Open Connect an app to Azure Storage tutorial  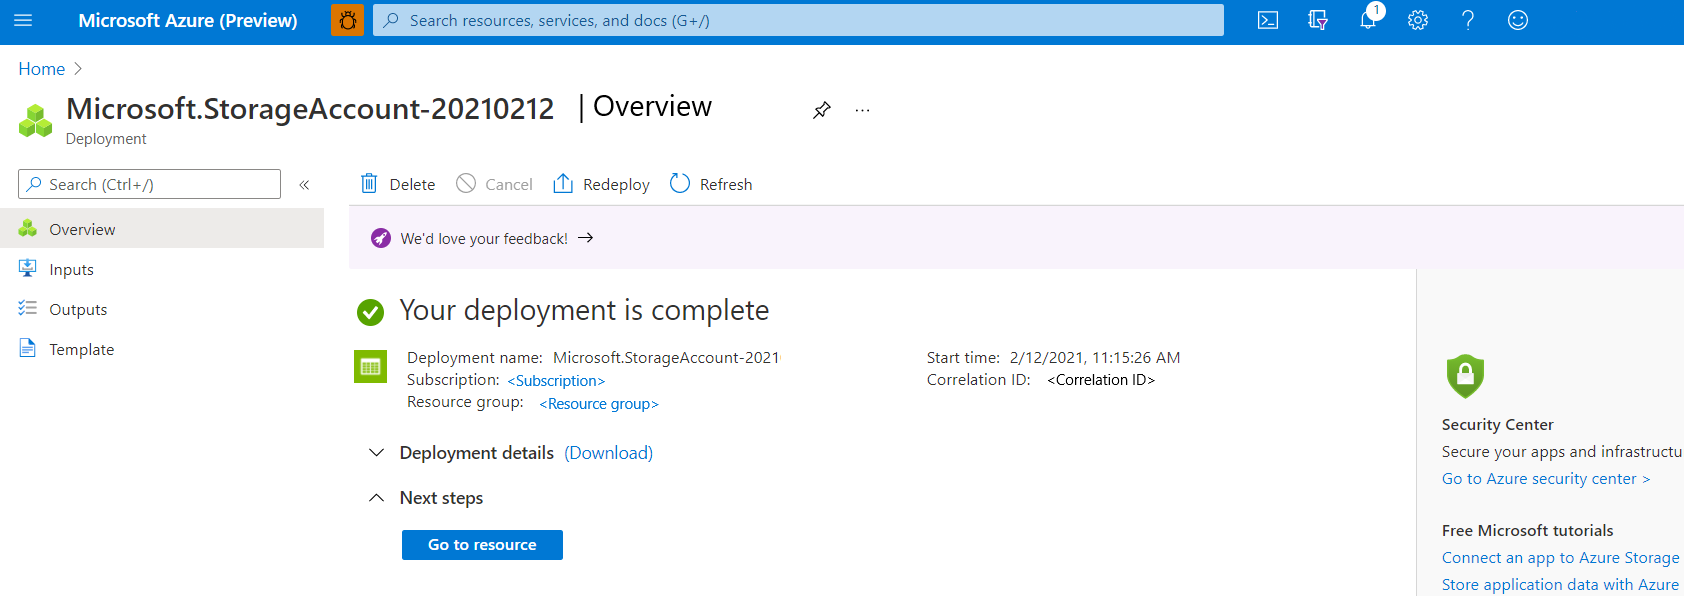coord(1561,558)
